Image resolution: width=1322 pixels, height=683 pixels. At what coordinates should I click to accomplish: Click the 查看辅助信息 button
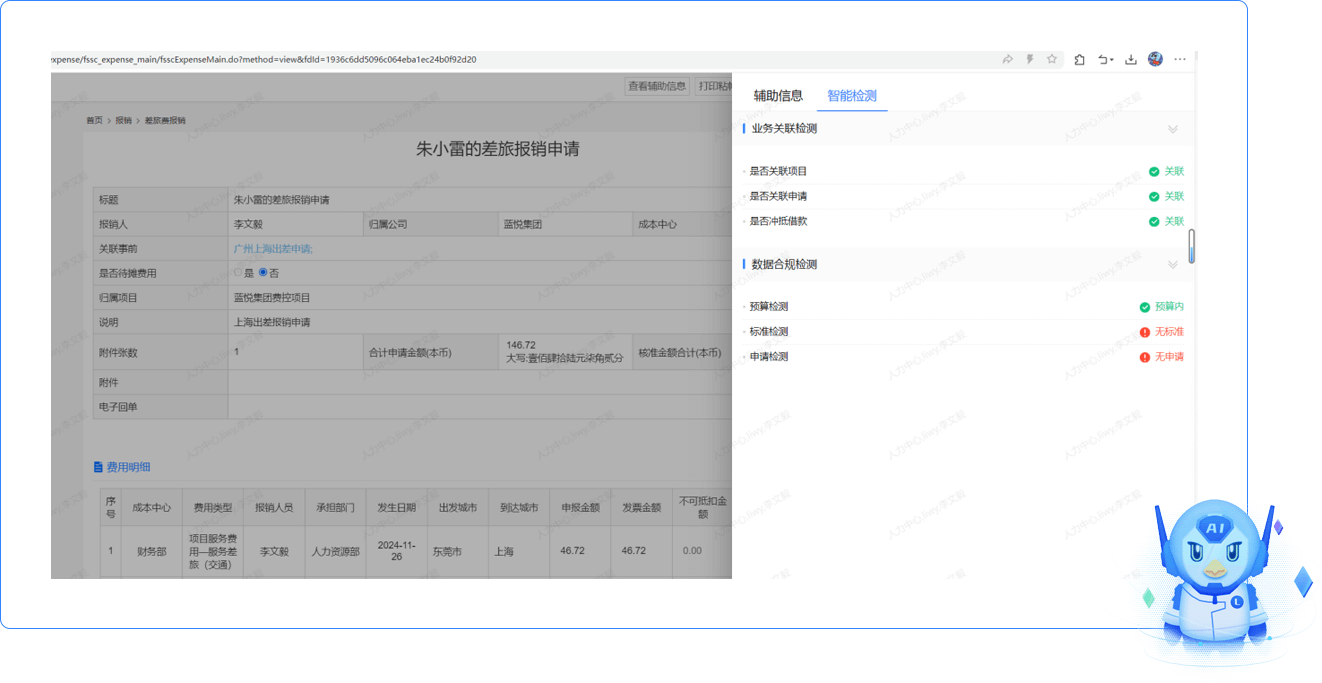657,86
